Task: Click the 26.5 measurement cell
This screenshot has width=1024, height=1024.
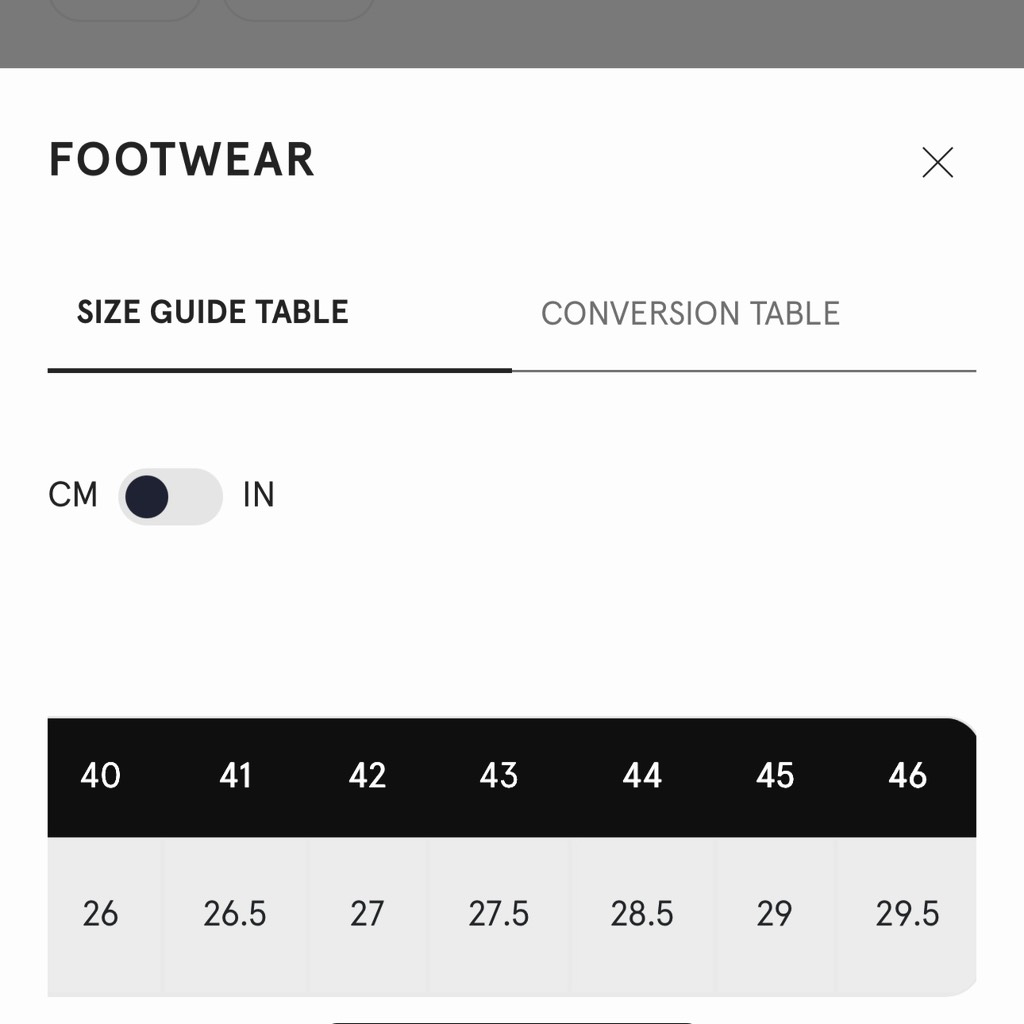Action: pyautogui.click(x=235, y=914)
